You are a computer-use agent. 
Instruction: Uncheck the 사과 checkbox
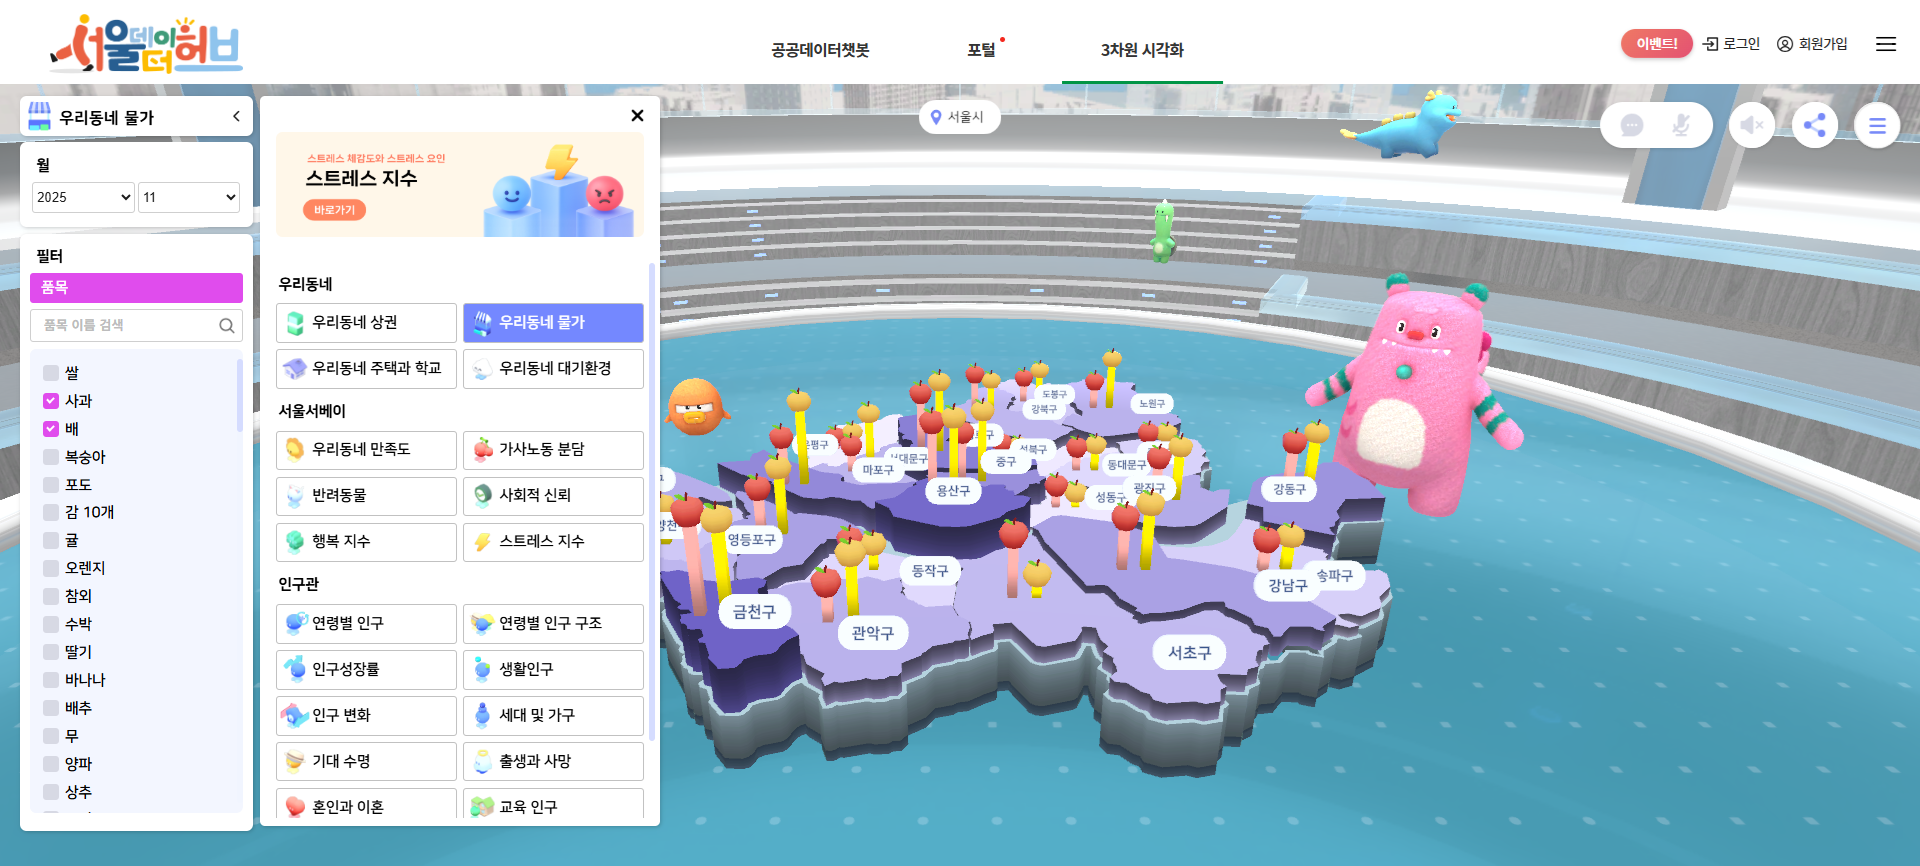tap(51, 401)
